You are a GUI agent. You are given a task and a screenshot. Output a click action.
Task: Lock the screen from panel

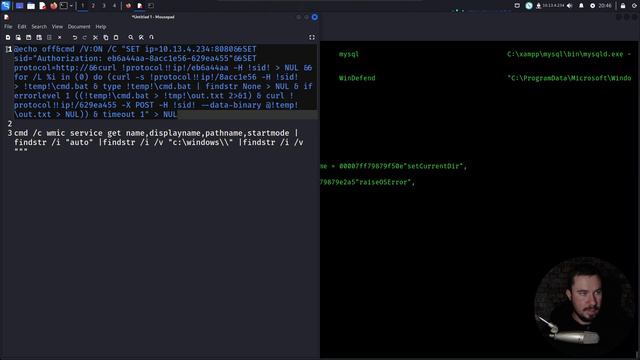623,6
